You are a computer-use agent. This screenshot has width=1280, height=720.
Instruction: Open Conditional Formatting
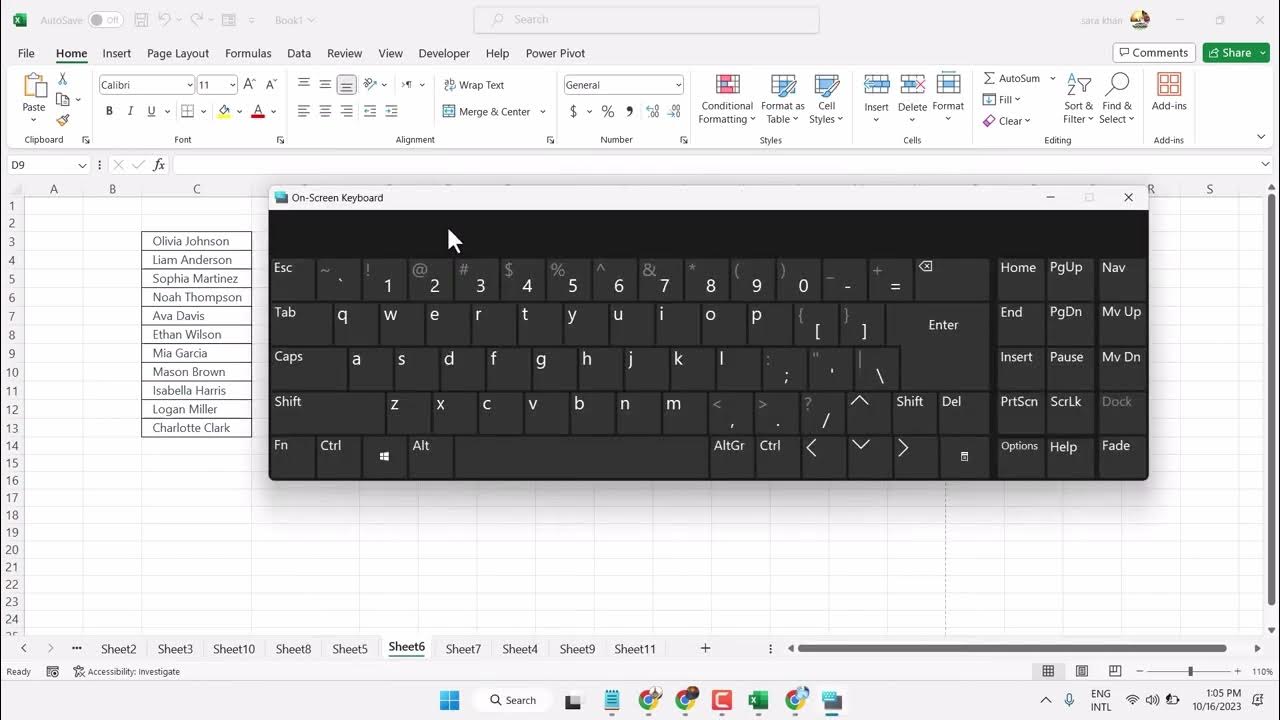[727, 99]
